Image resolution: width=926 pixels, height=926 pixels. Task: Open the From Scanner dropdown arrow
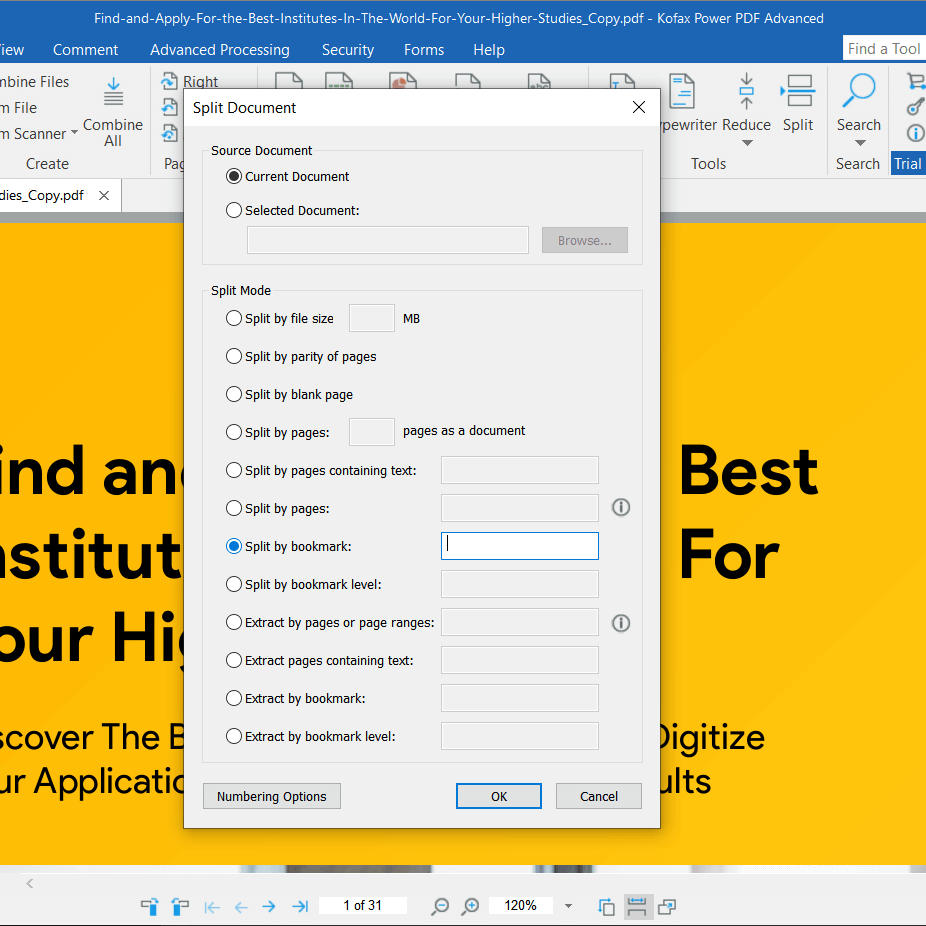(x=74, y=132)
